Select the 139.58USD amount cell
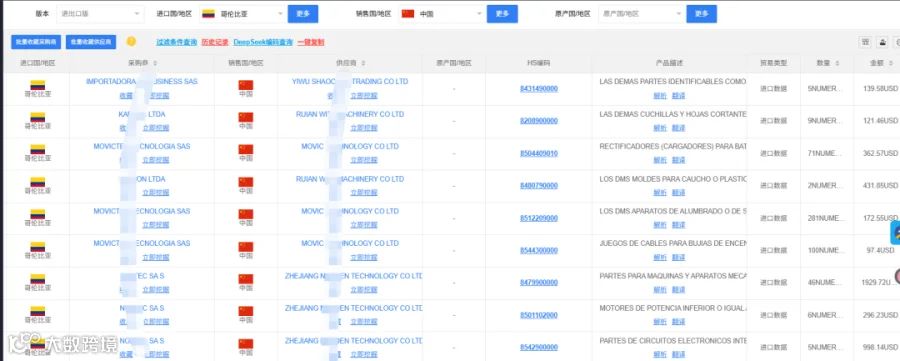Screen dimensions: 900x361 (x=880, y=89)
